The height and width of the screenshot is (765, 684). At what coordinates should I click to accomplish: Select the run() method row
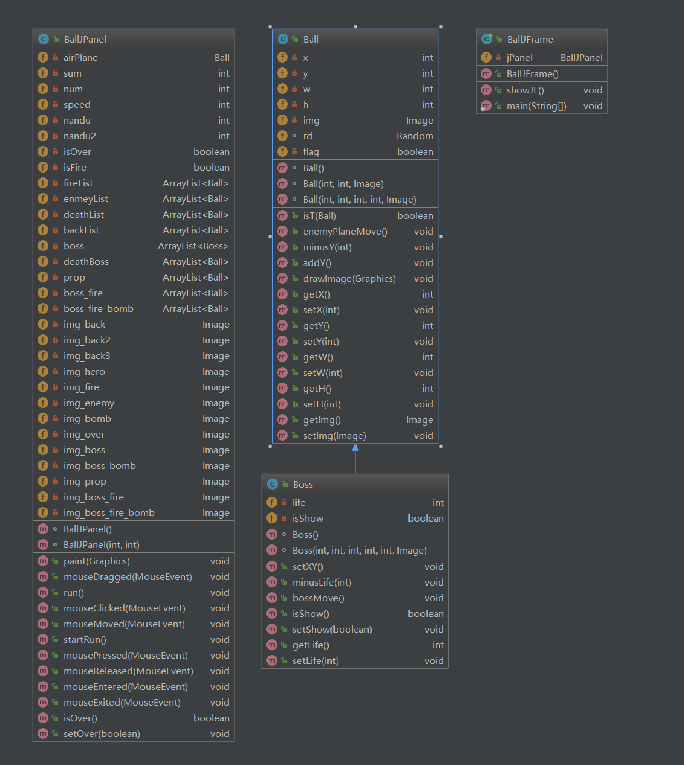133,593
